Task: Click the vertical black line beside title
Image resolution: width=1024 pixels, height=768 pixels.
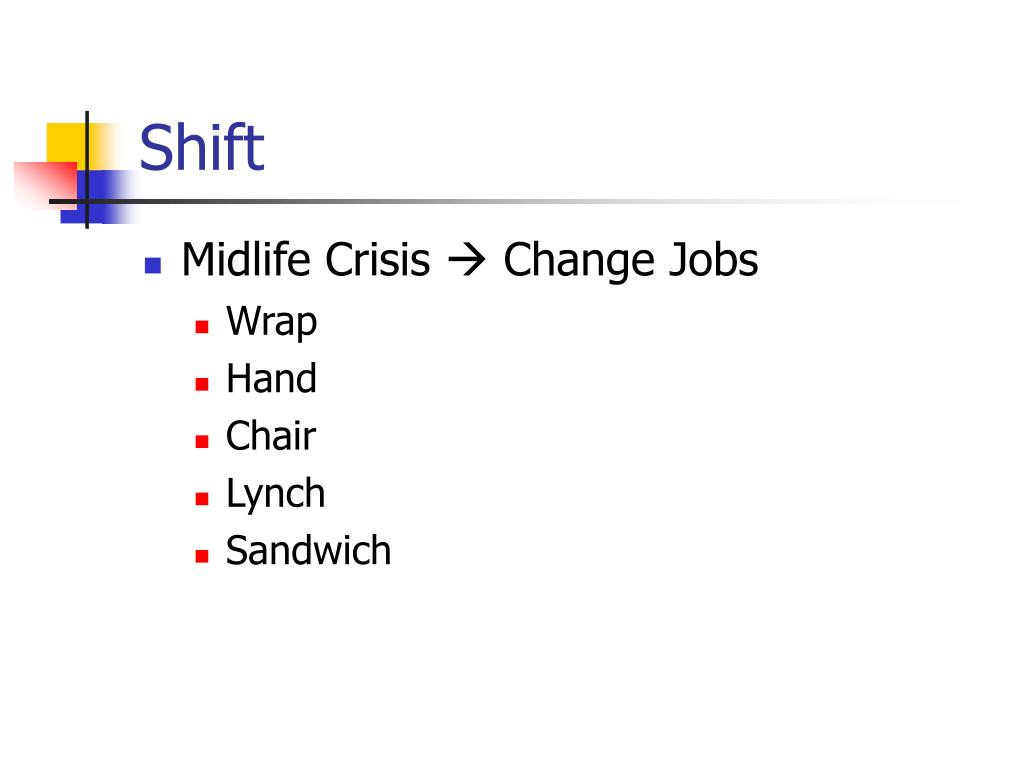Action: coord(87,170)
